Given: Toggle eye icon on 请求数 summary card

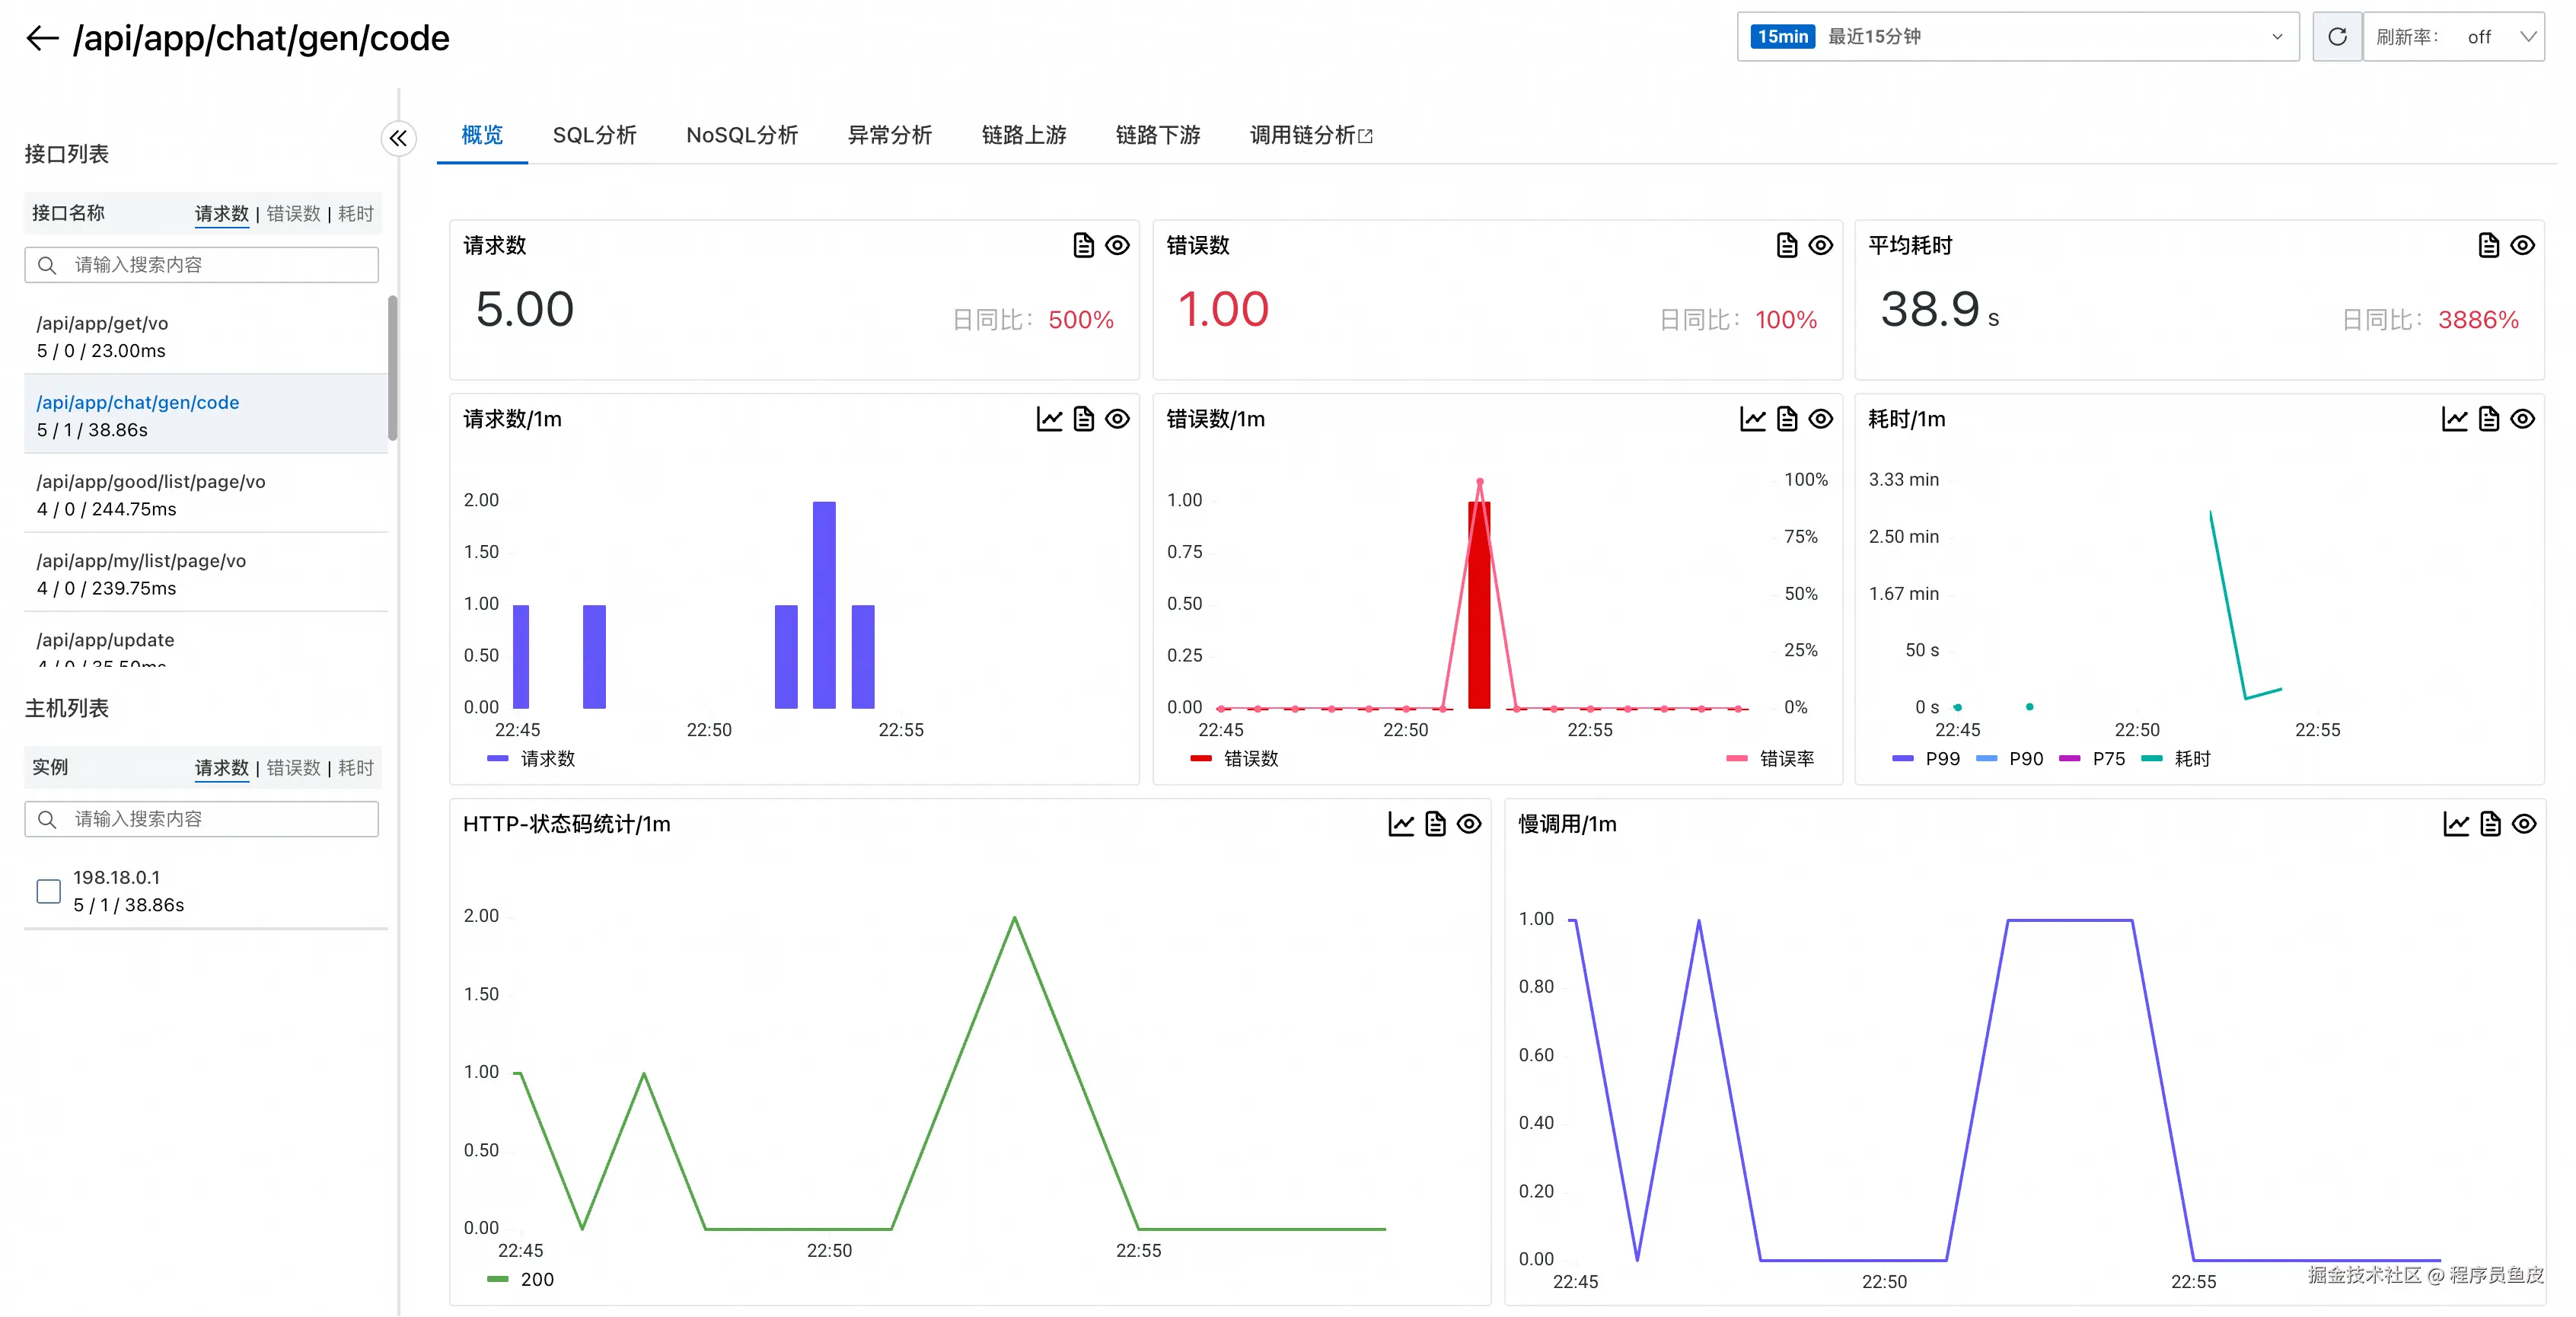Looking at the screenshot, I should tap(1117, 245).
